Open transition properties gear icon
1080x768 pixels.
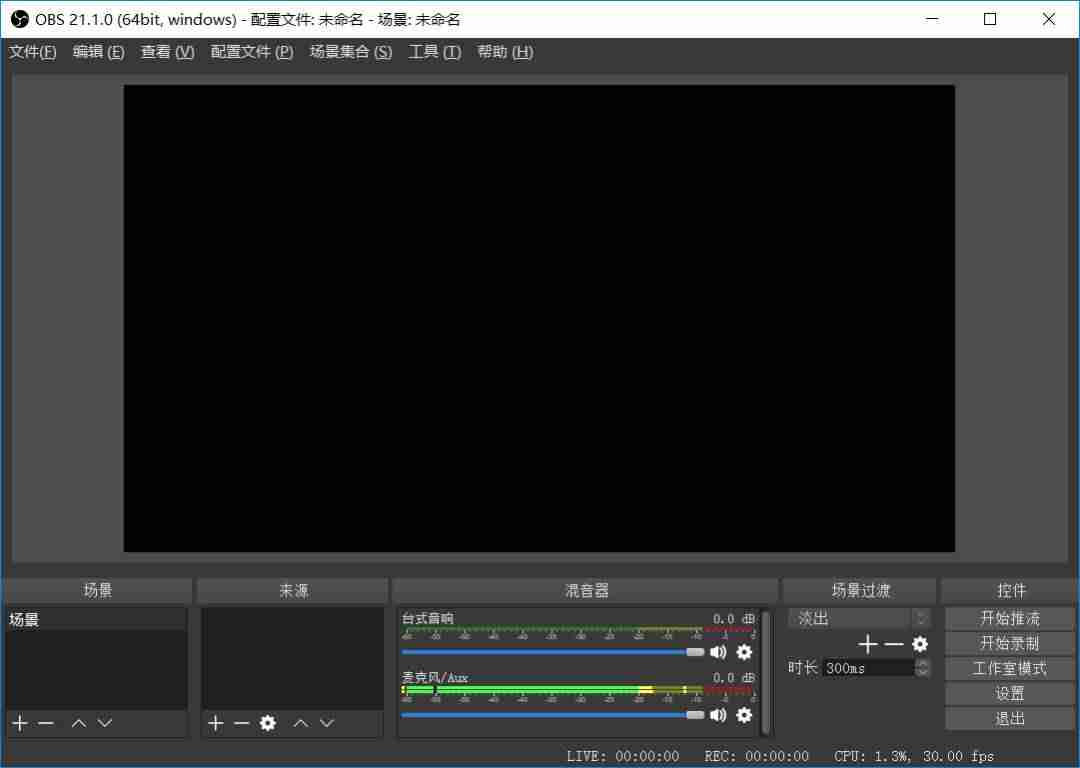920,644
